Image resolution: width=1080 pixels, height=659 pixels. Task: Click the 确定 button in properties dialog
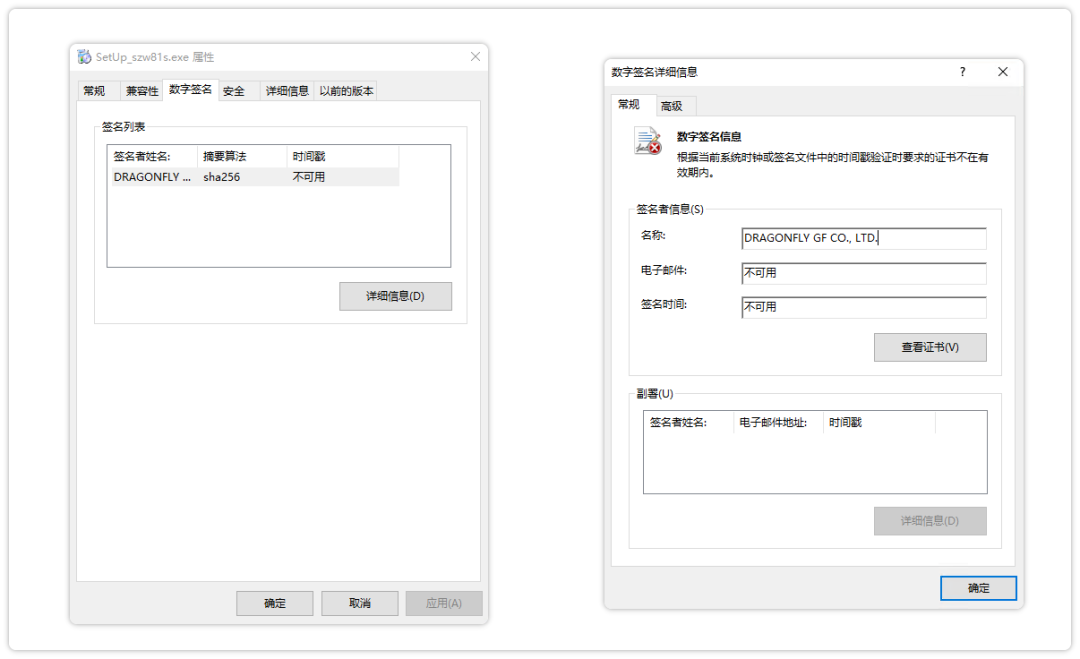pyautogui.click(x=274, y=603)
